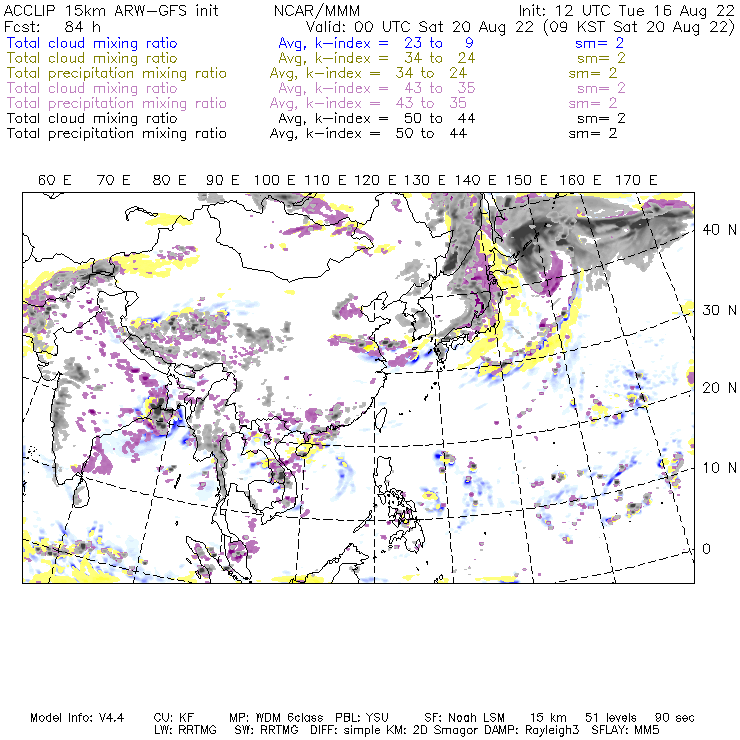Click the '110 E' longitude label
Screen dimensions: 740x740
325,180
